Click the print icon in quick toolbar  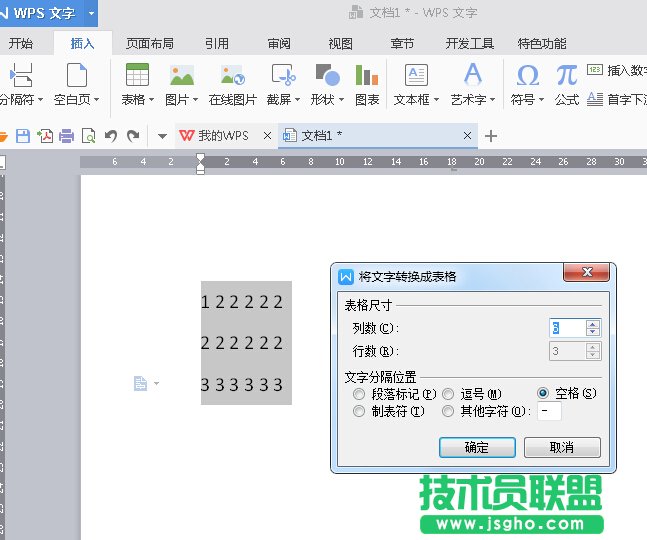(67, 136)
